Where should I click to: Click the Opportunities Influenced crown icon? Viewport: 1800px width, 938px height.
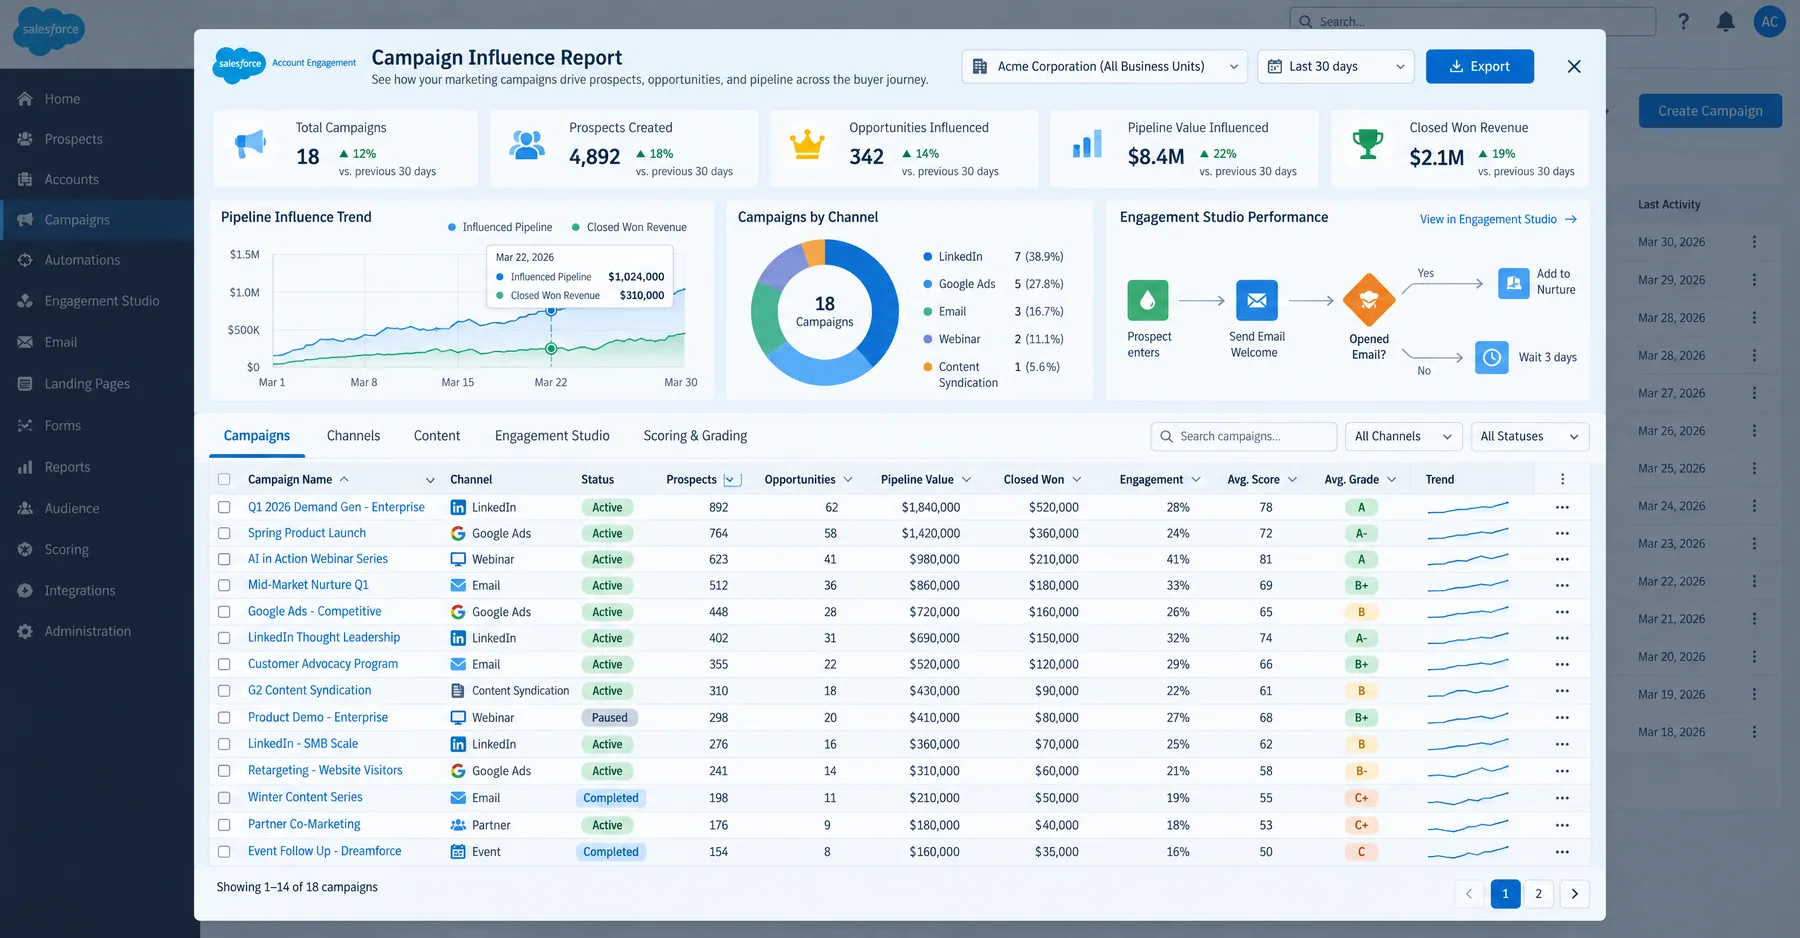(x=807, y=145)
